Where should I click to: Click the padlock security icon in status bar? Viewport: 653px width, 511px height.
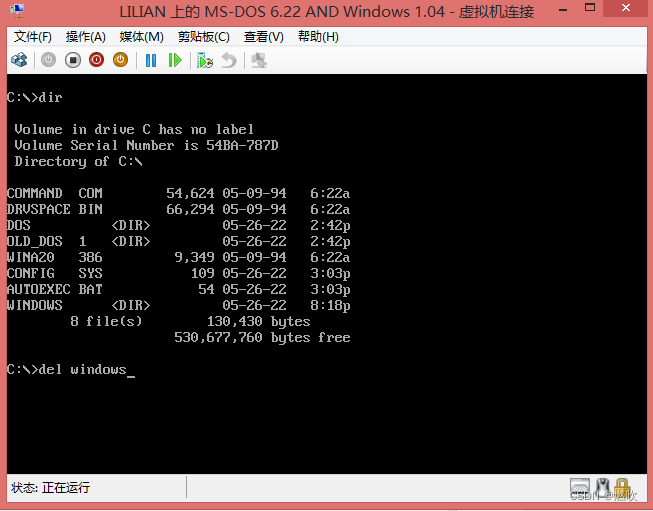pyautogui.click(x=621, y=487)
